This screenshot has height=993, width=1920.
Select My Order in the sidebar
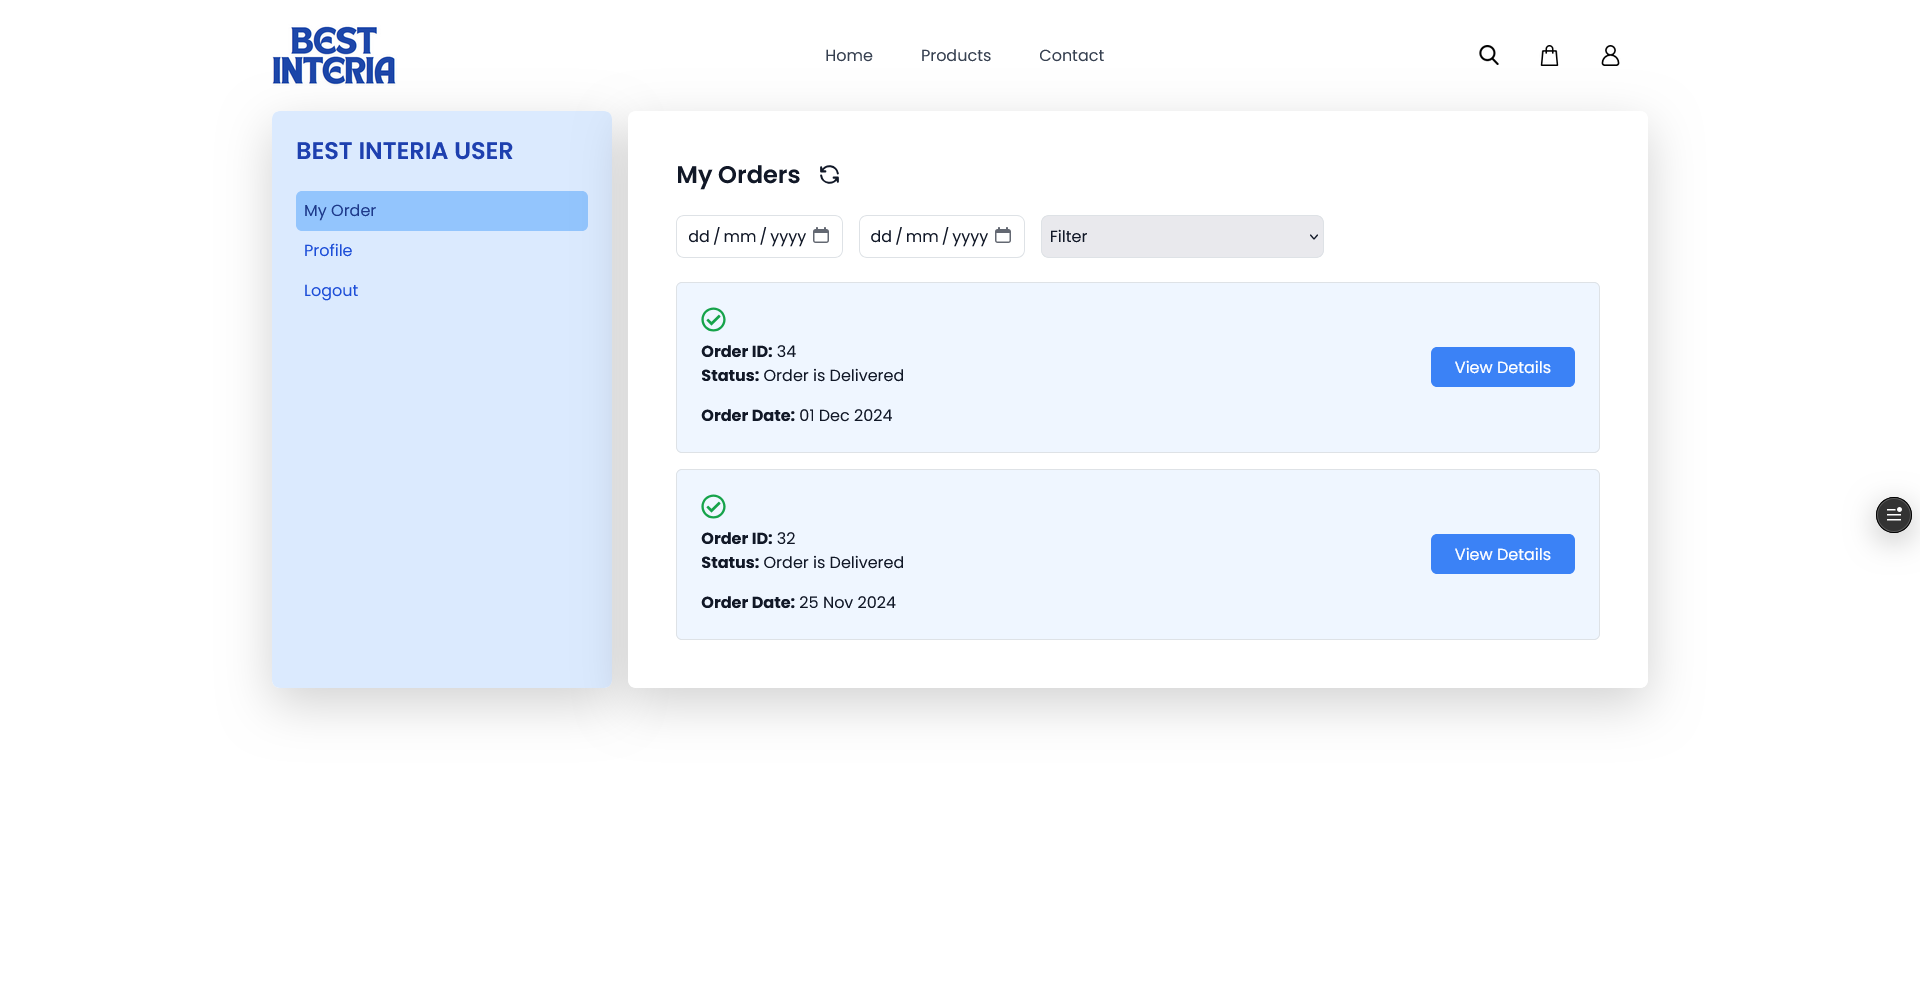441,211
